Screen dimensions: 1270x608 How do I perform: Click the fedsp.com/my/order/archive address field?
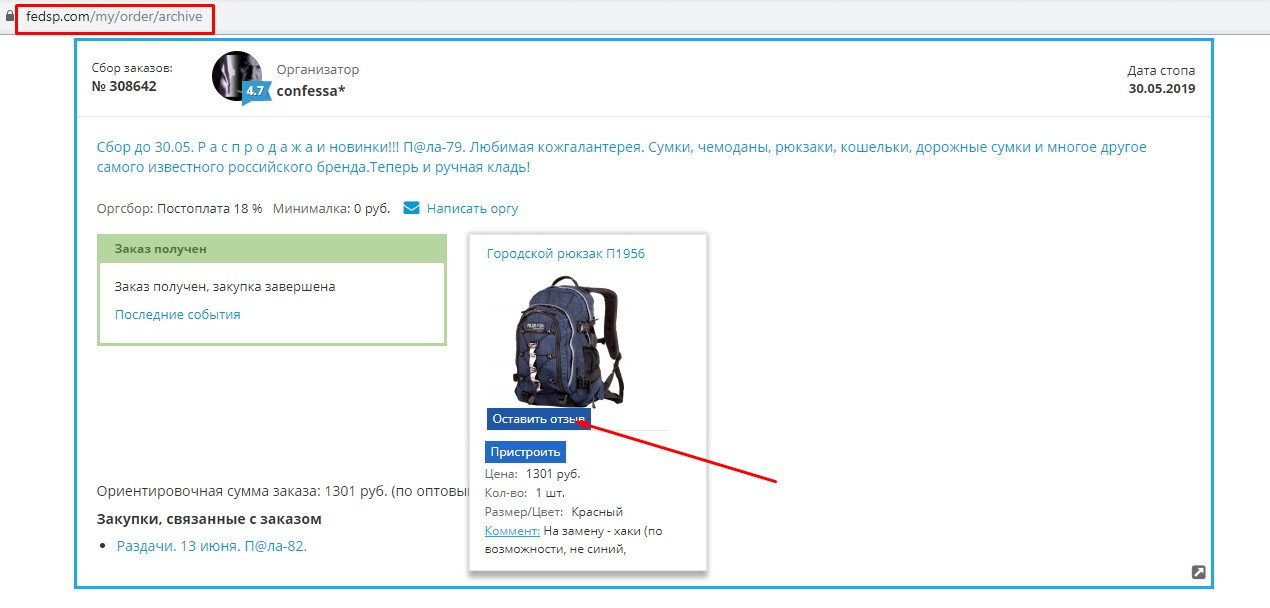pyautogui.click(x=115, y=18)
